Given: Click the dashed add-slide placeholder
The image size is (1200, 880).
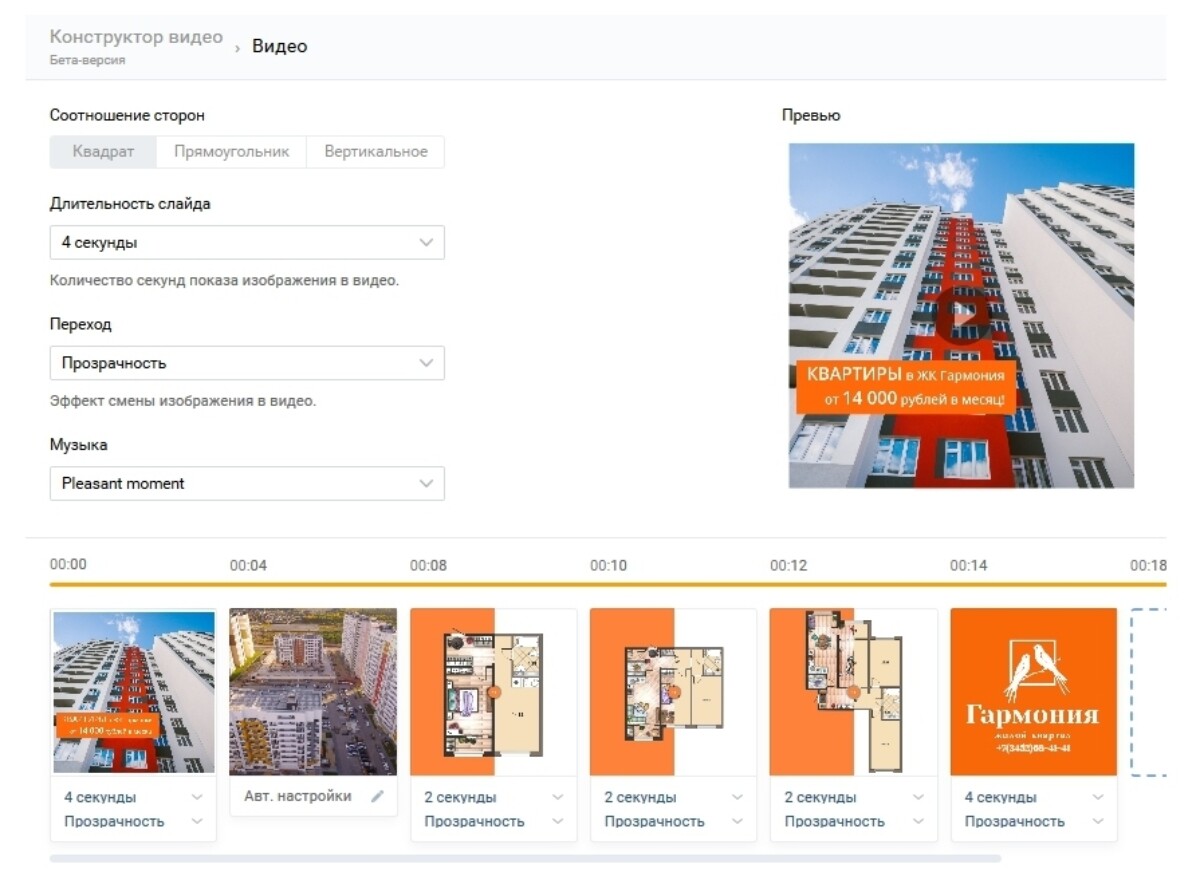Looking at the screenshot, I should pyautogui.click(x=1149, y=692).
